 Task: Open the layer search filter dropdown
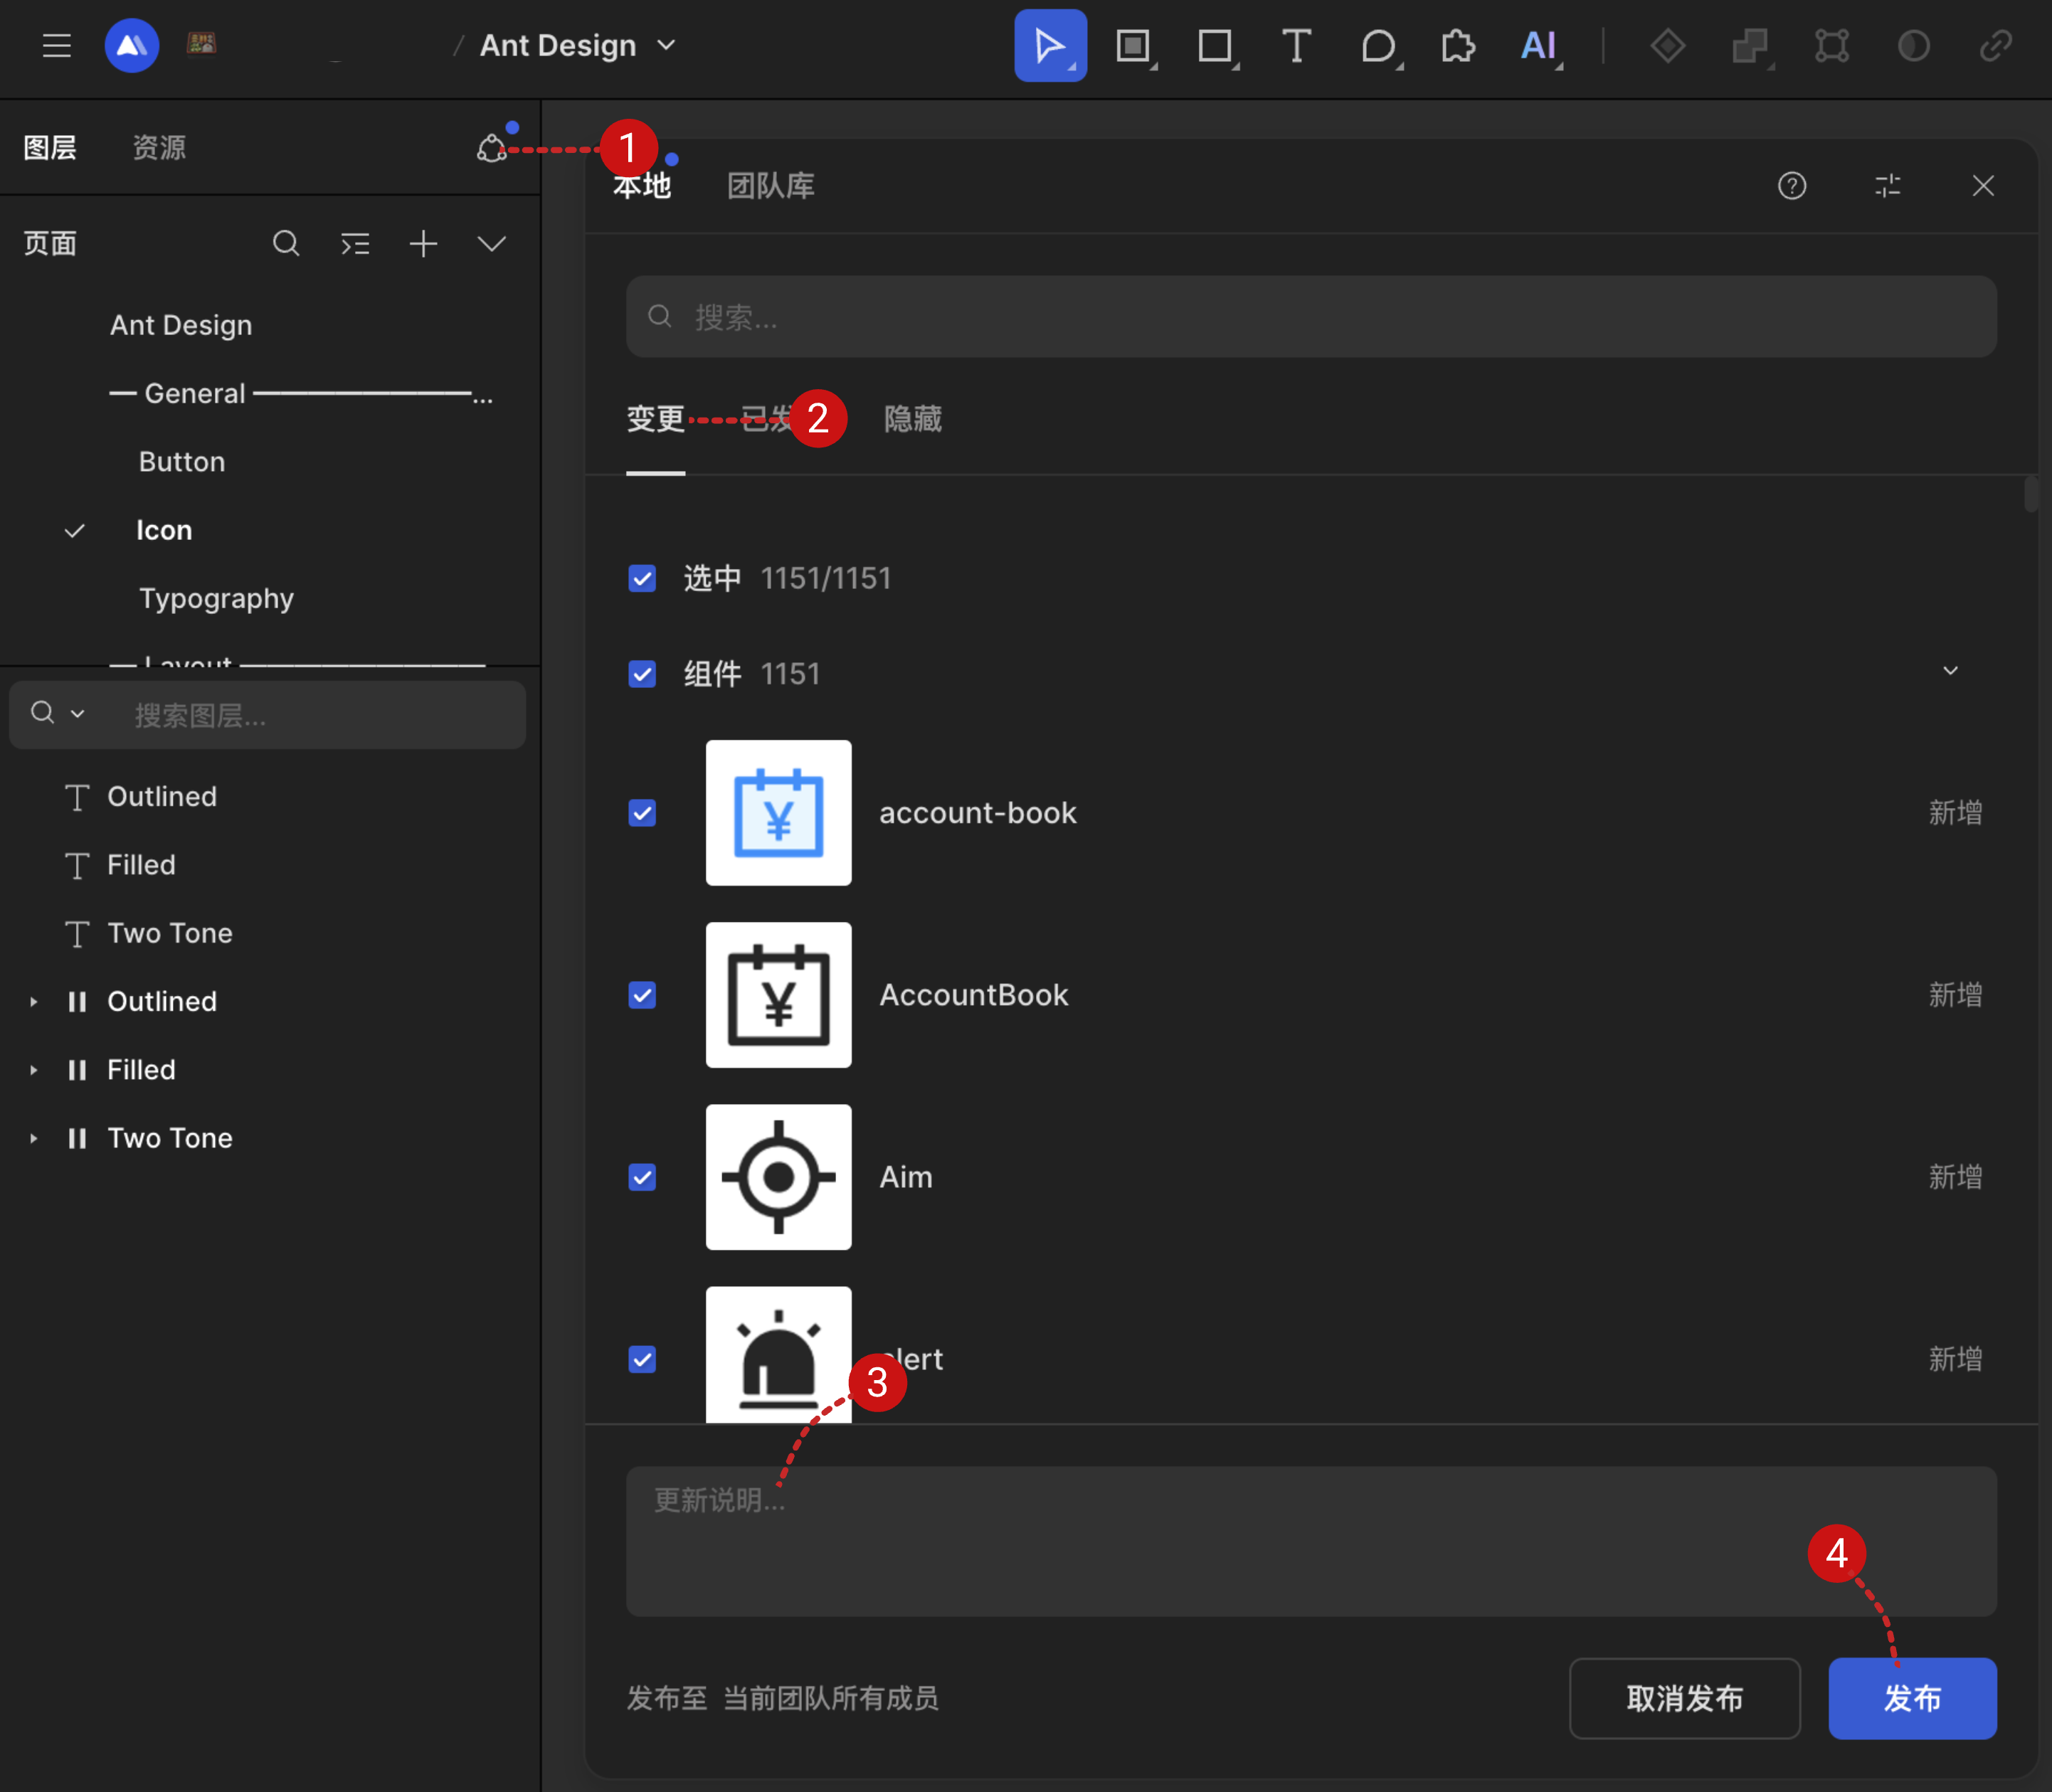(x=57, y=713)
